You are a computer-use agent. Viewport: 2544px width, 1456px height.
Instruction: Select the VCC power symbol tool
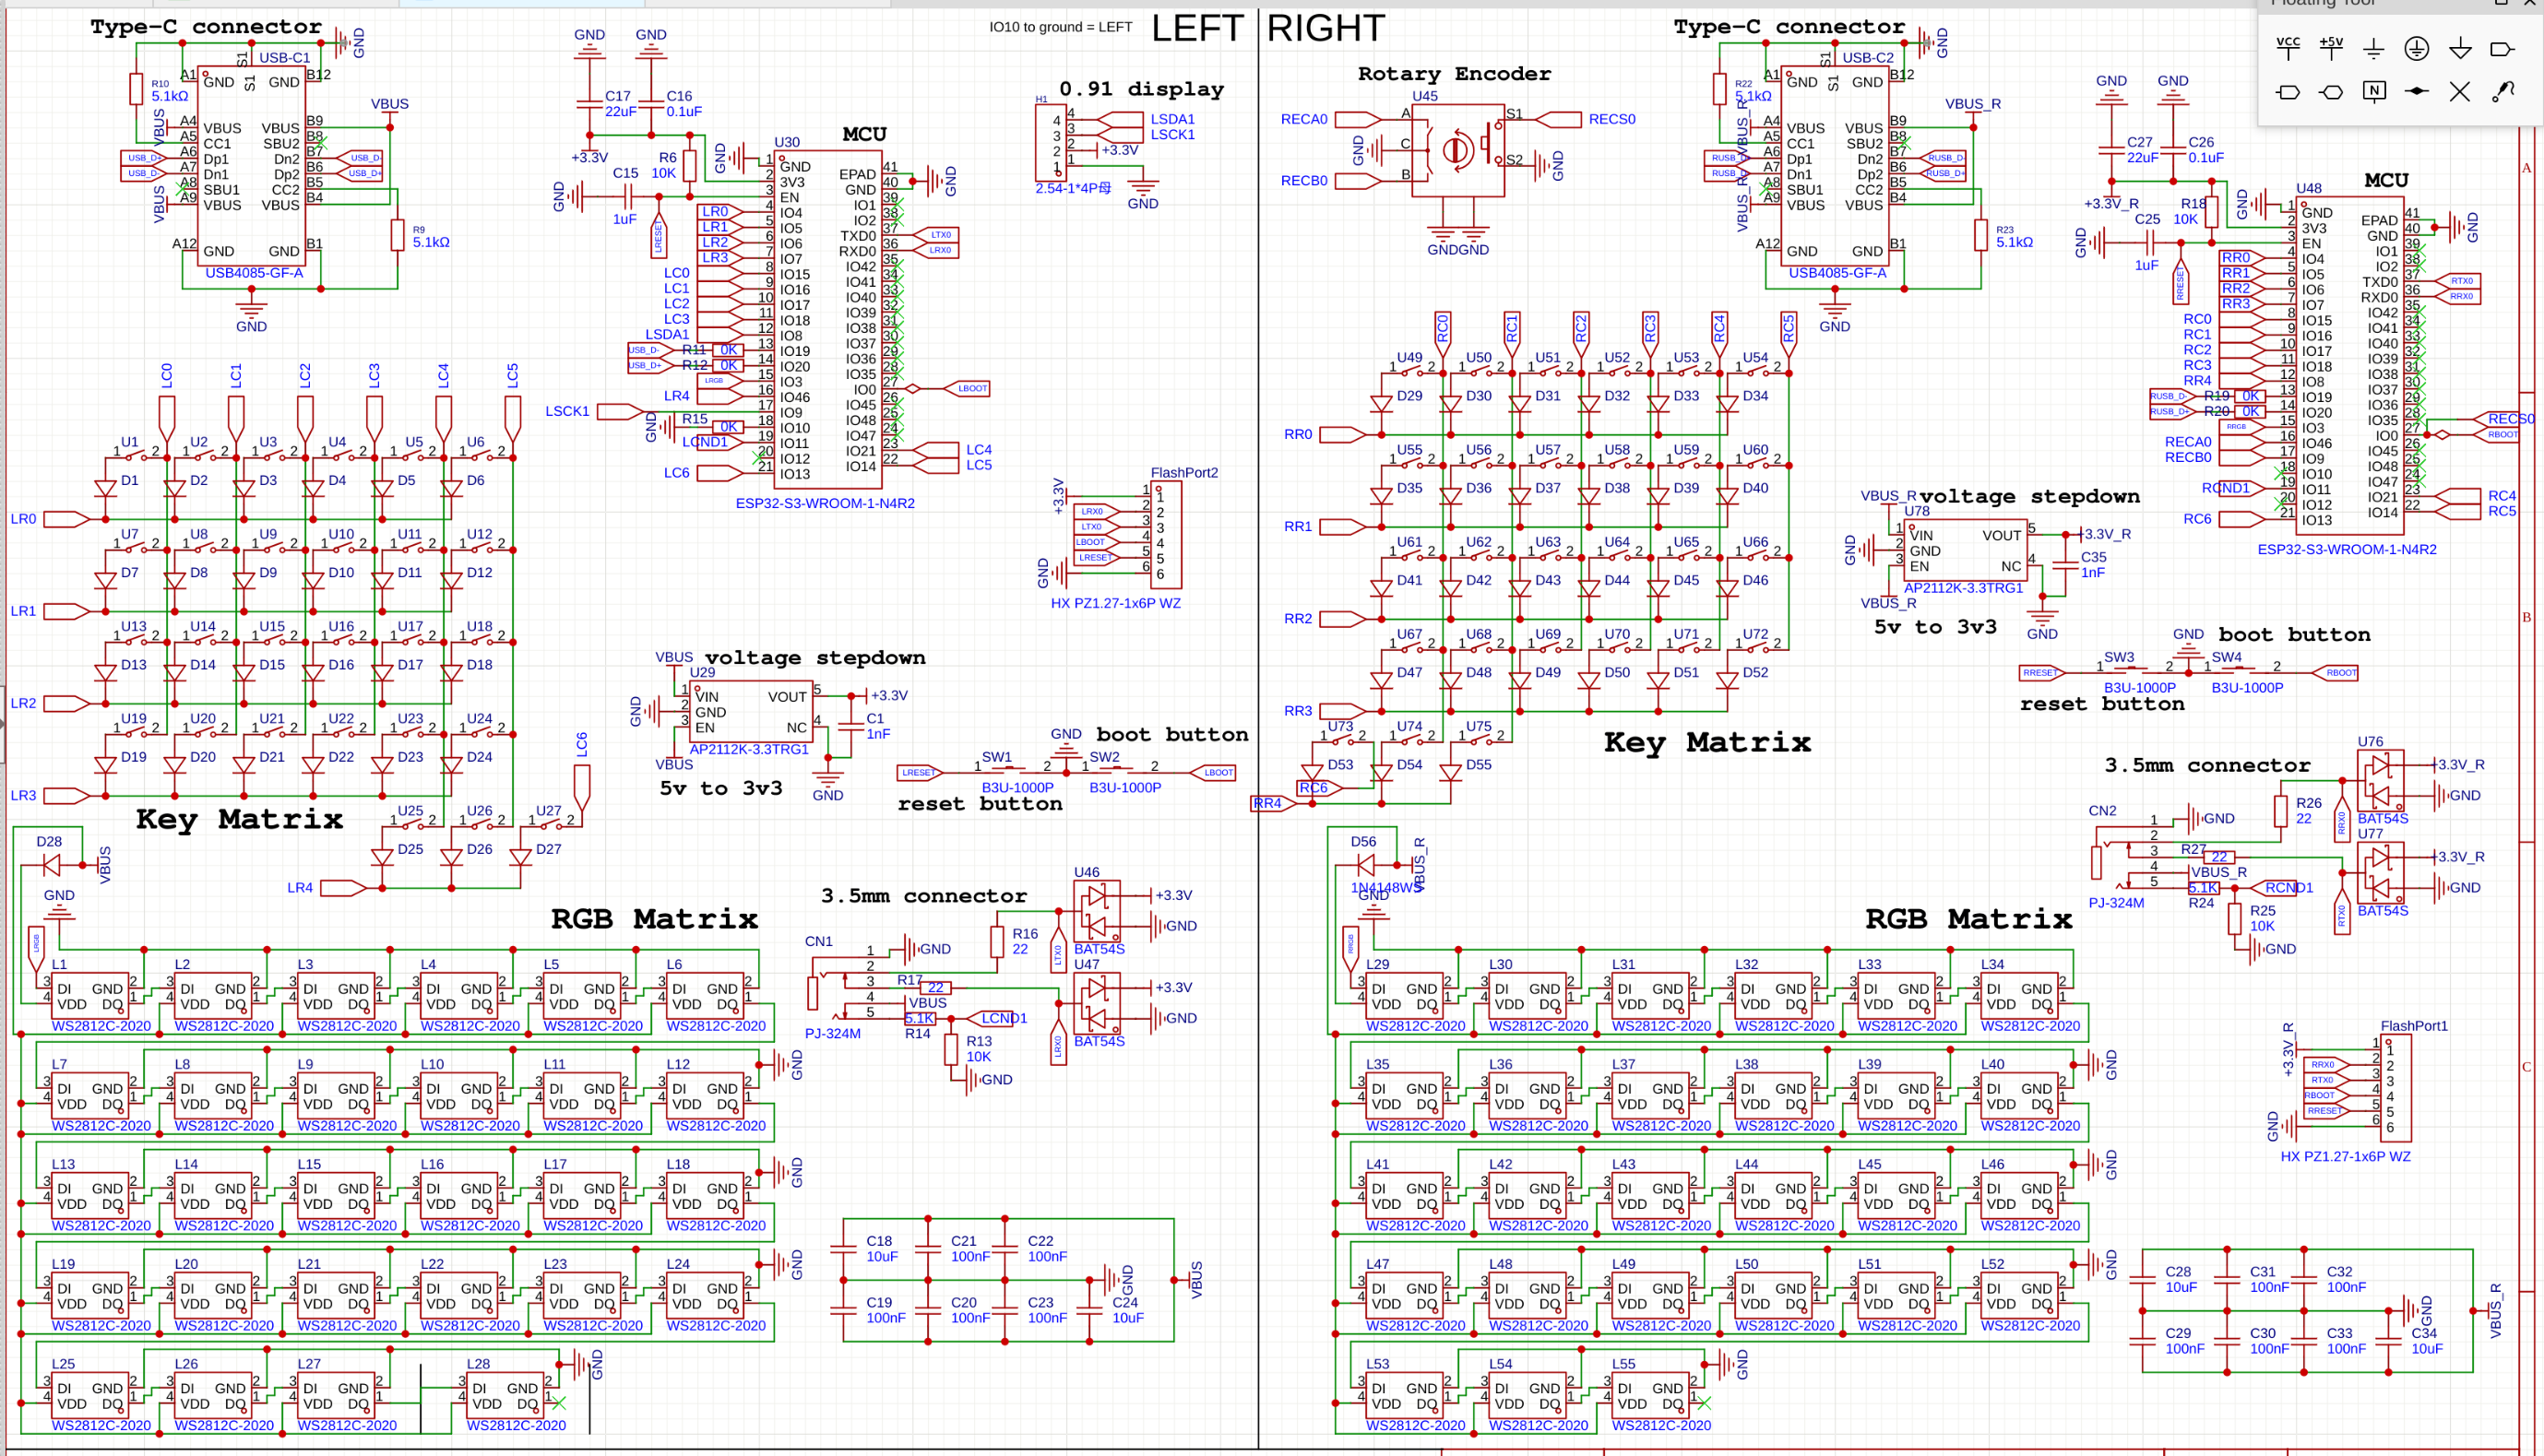2288,47
